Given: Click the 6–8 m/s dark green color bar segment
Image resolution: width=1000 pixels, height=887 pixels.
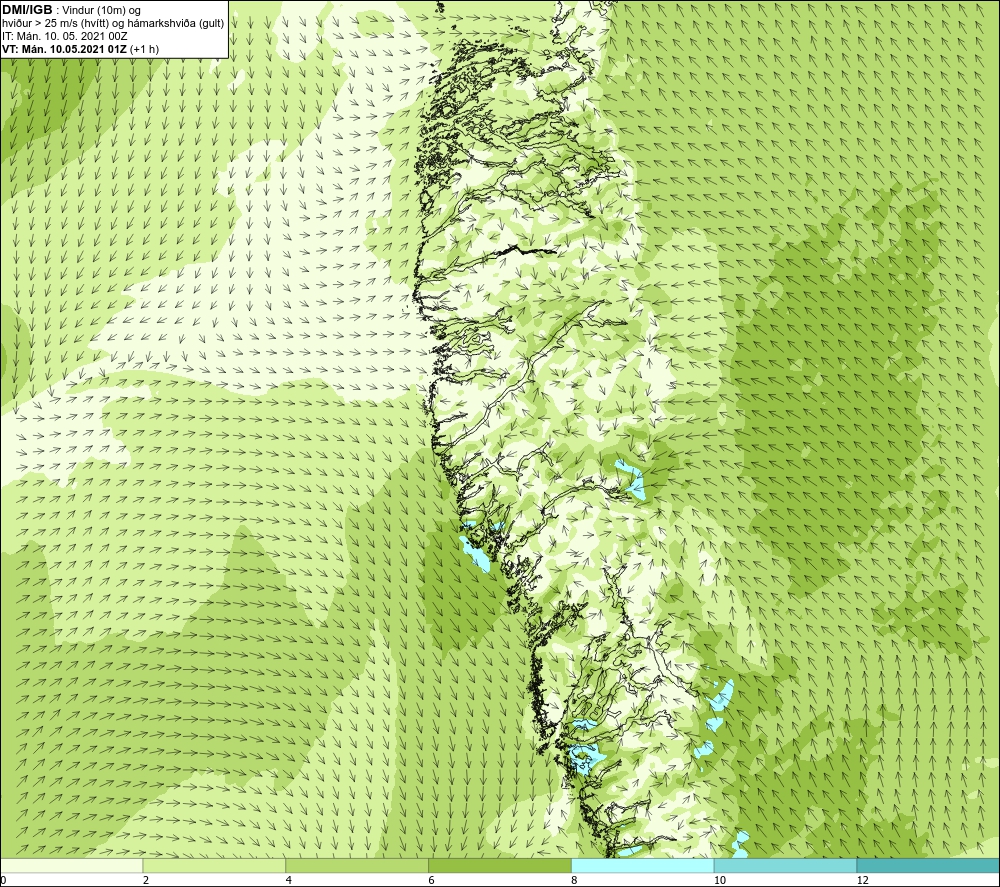Looking at the screenshot, I should (500, 865).
